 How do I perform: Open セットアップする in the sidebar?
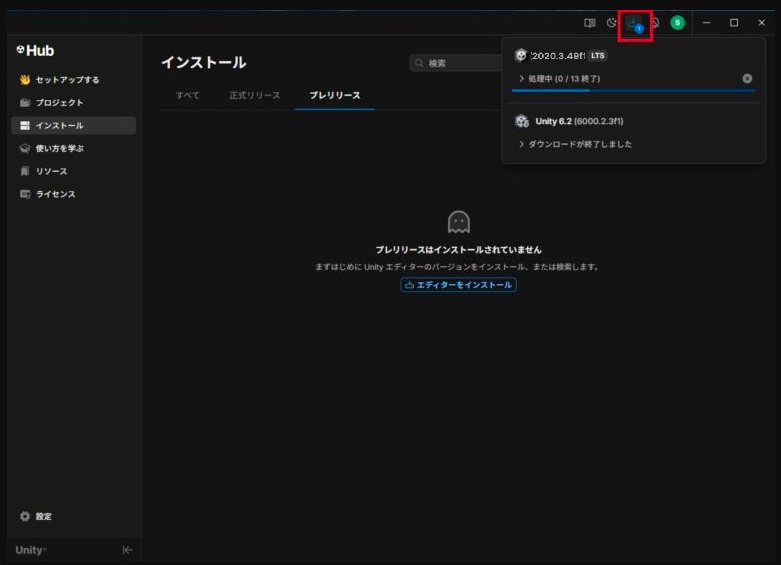(x=66, y=80)
